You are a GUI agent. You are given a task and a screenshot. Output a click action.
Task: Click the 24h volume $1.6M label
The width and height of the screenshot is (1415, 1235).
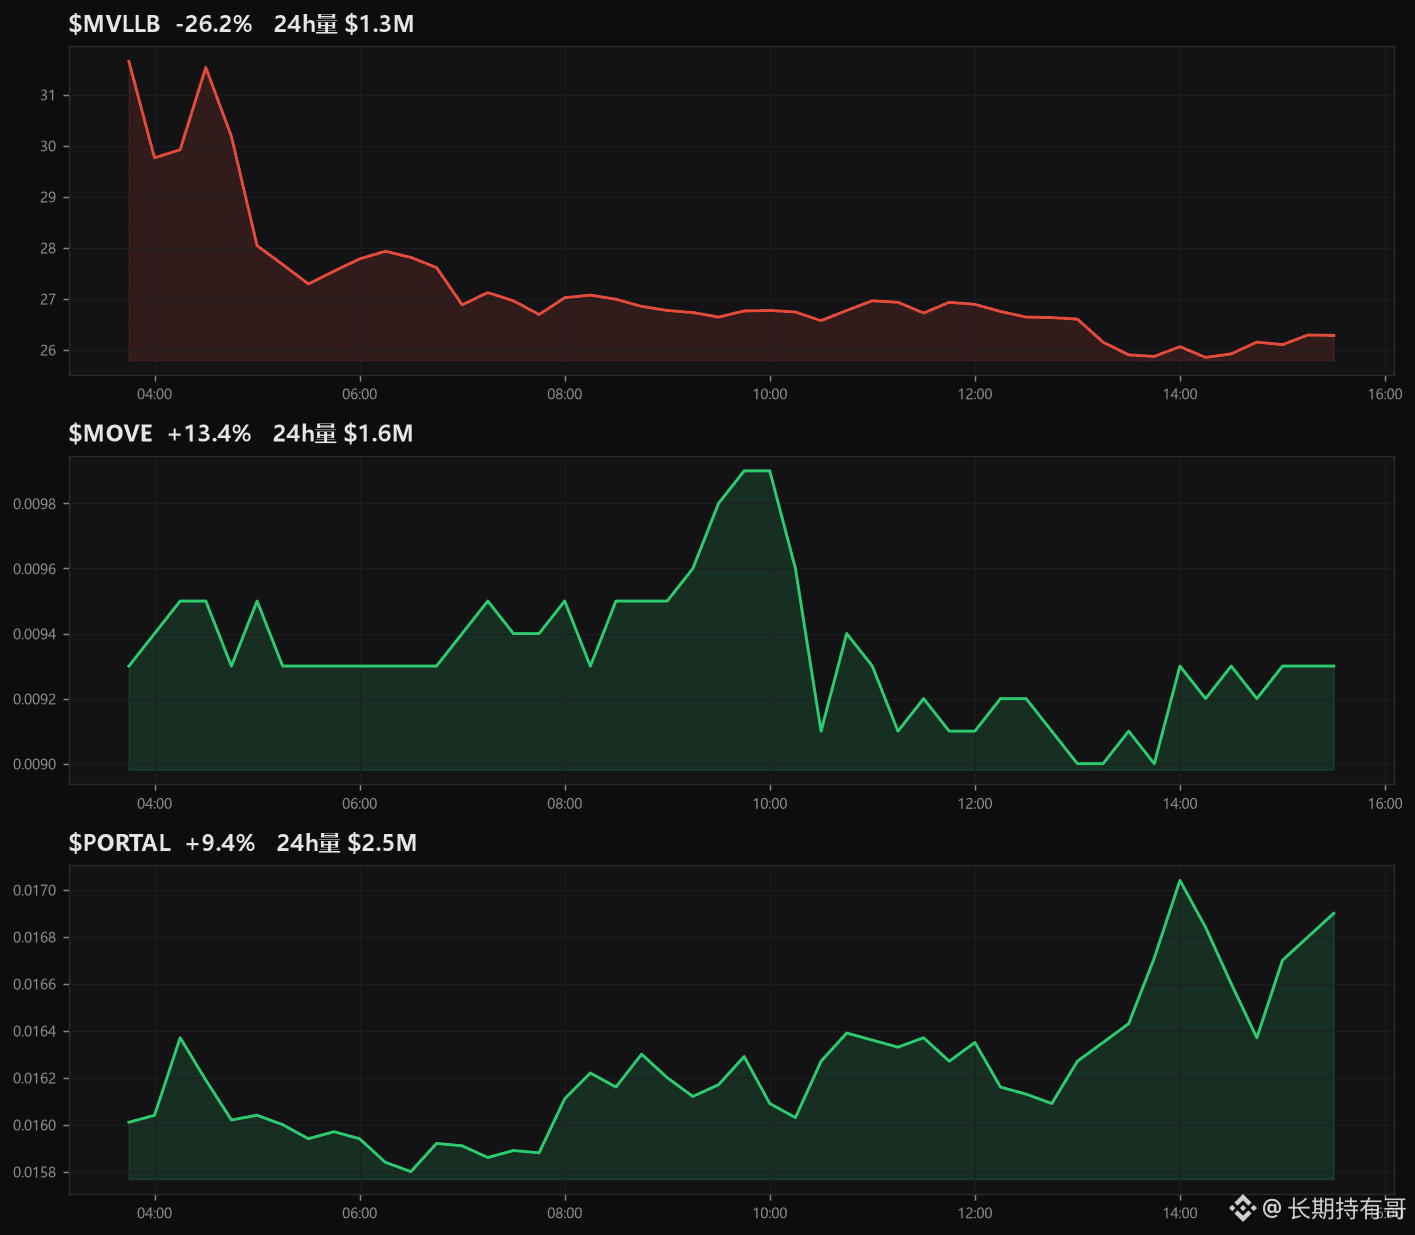[343, 433]
